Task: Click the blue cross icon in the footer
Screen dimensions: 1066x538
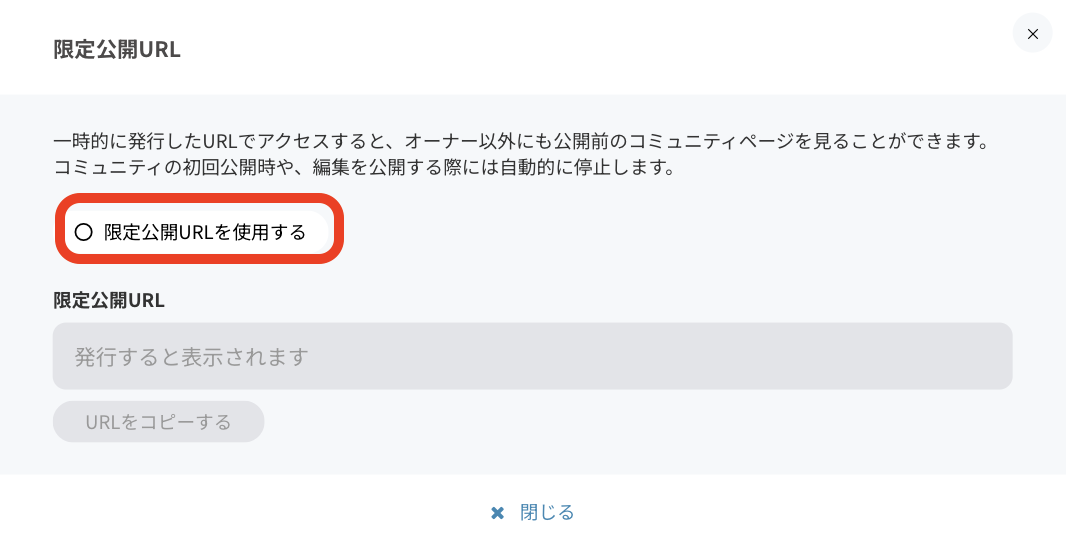Action: coord(497,513)
